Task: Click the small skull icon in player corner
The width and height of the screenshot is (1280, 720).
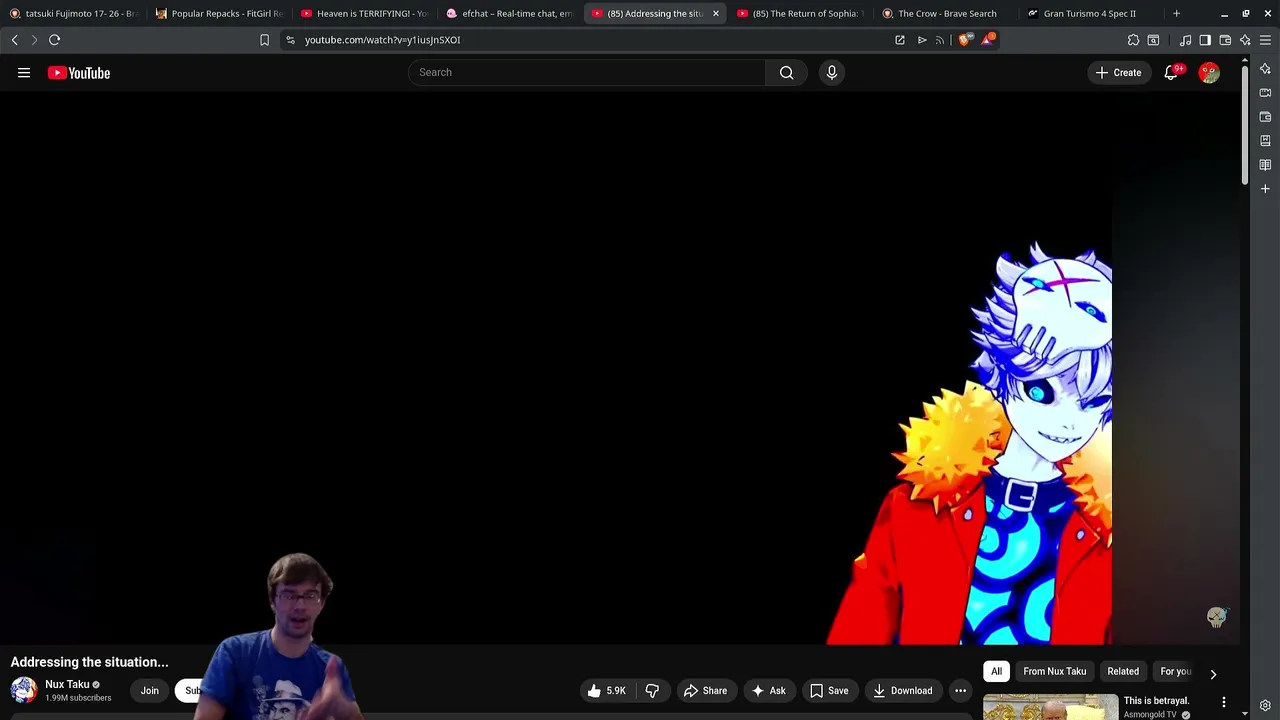Action: 1216,617
